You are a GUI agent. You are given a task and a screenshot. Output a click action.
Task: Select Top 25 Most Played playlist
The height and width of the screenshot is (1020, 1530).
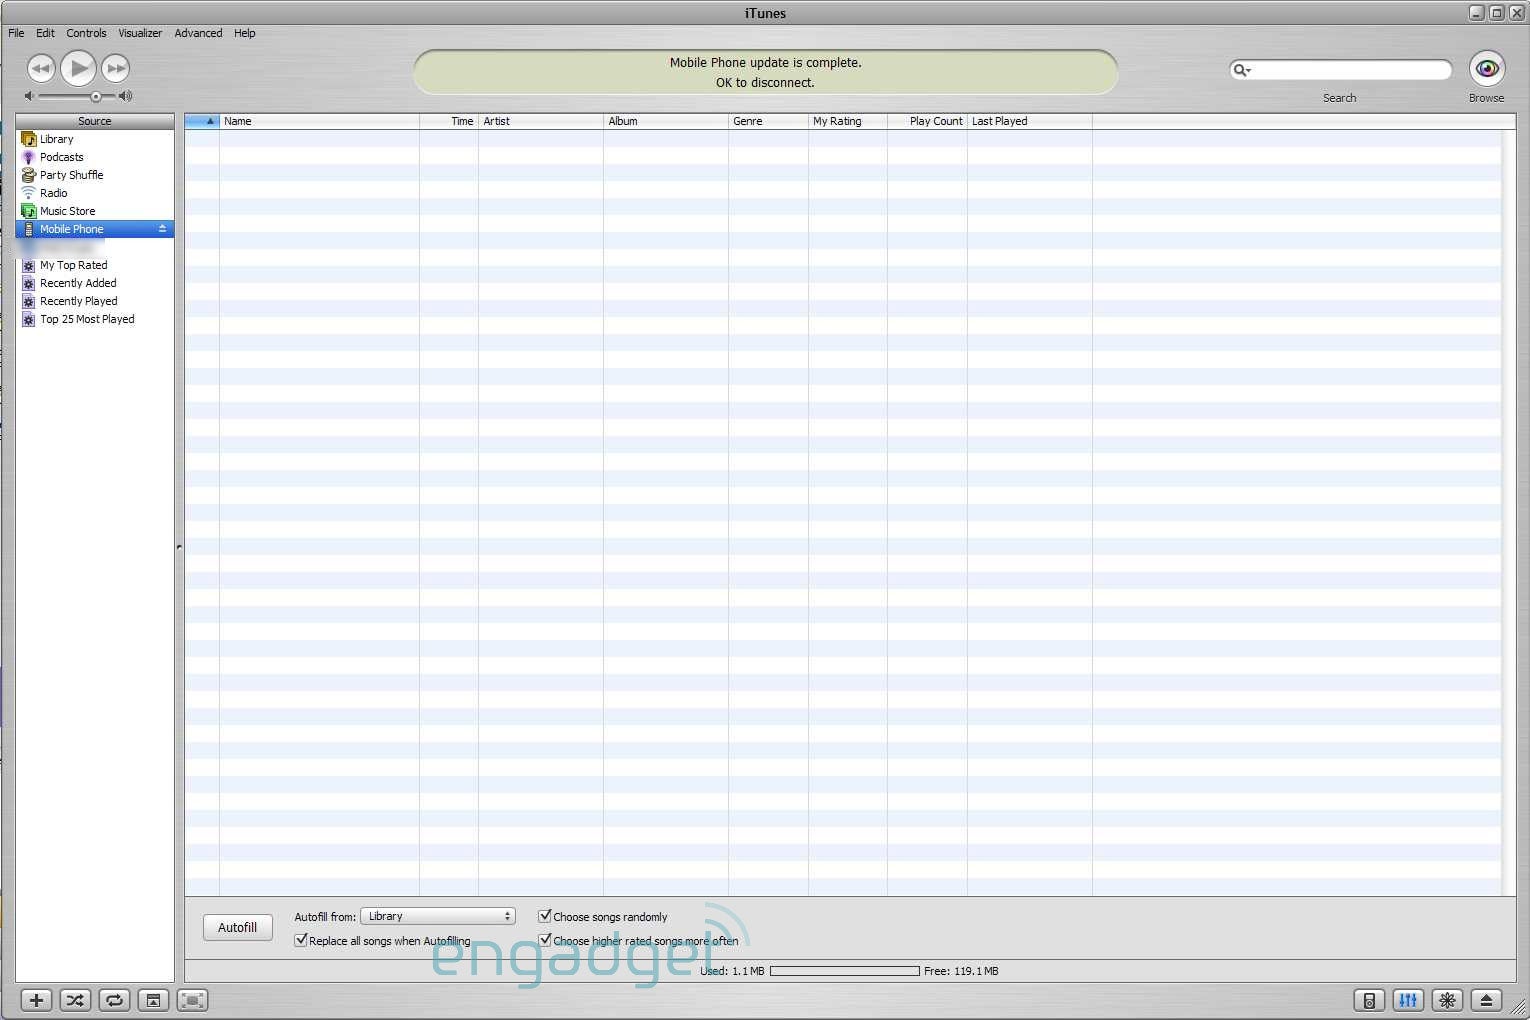click(x=95, y=319)
